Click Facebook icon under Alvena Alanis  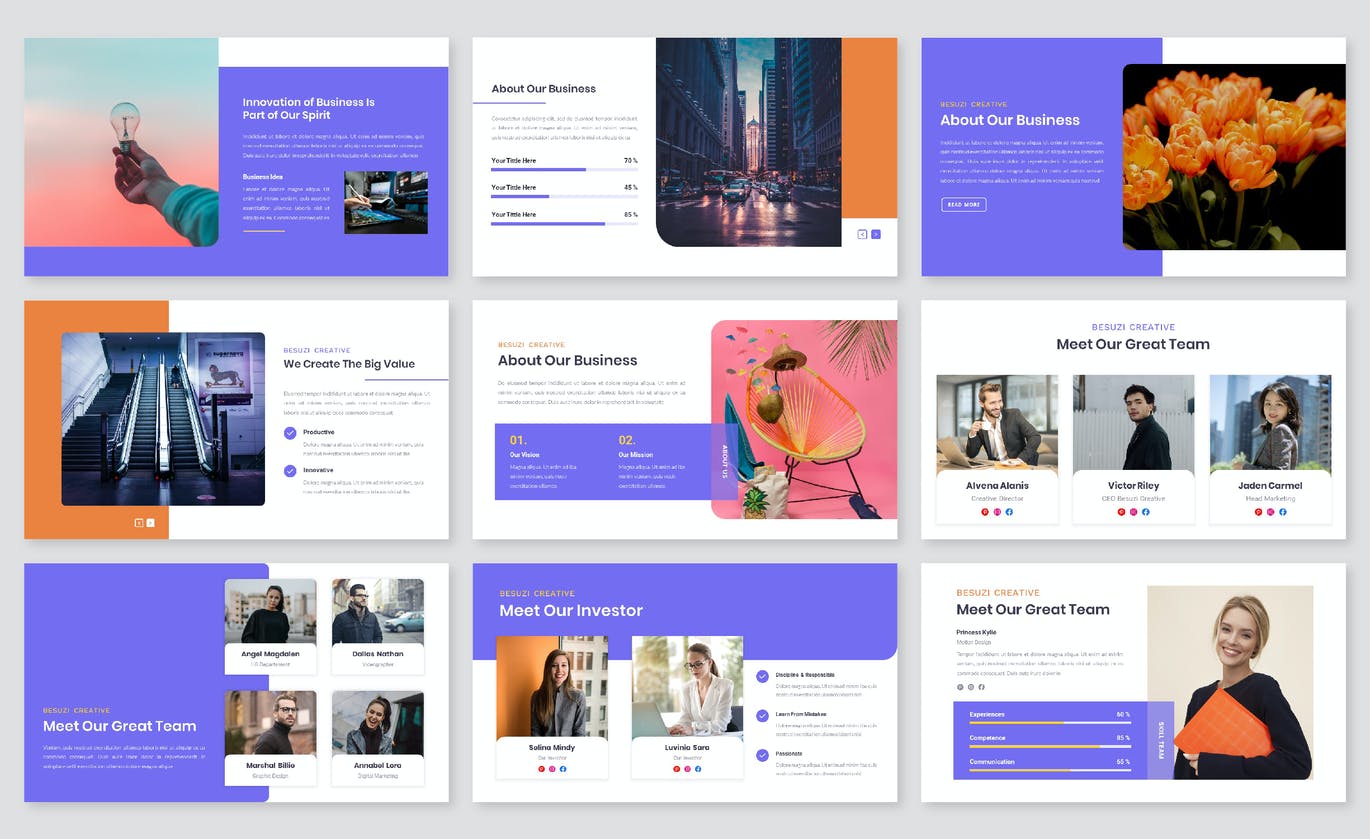1009,512
